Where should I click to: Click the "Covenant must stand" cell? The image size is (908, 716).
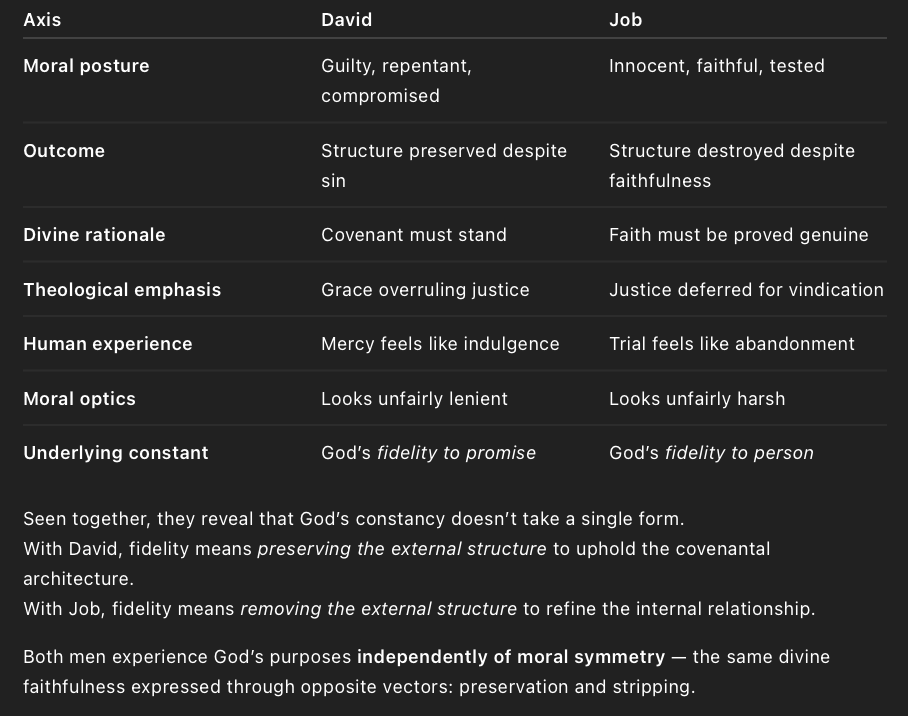click(414, 235)
